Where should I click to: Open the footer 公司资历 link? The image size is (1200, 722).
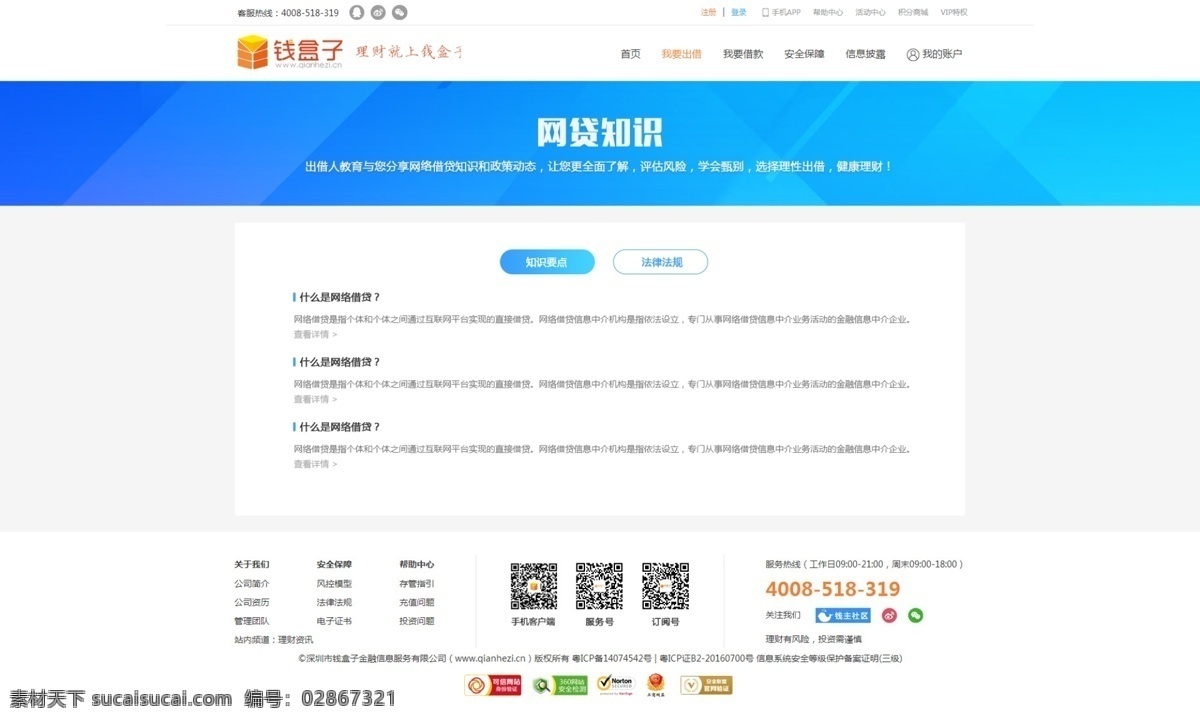(252, 603)
